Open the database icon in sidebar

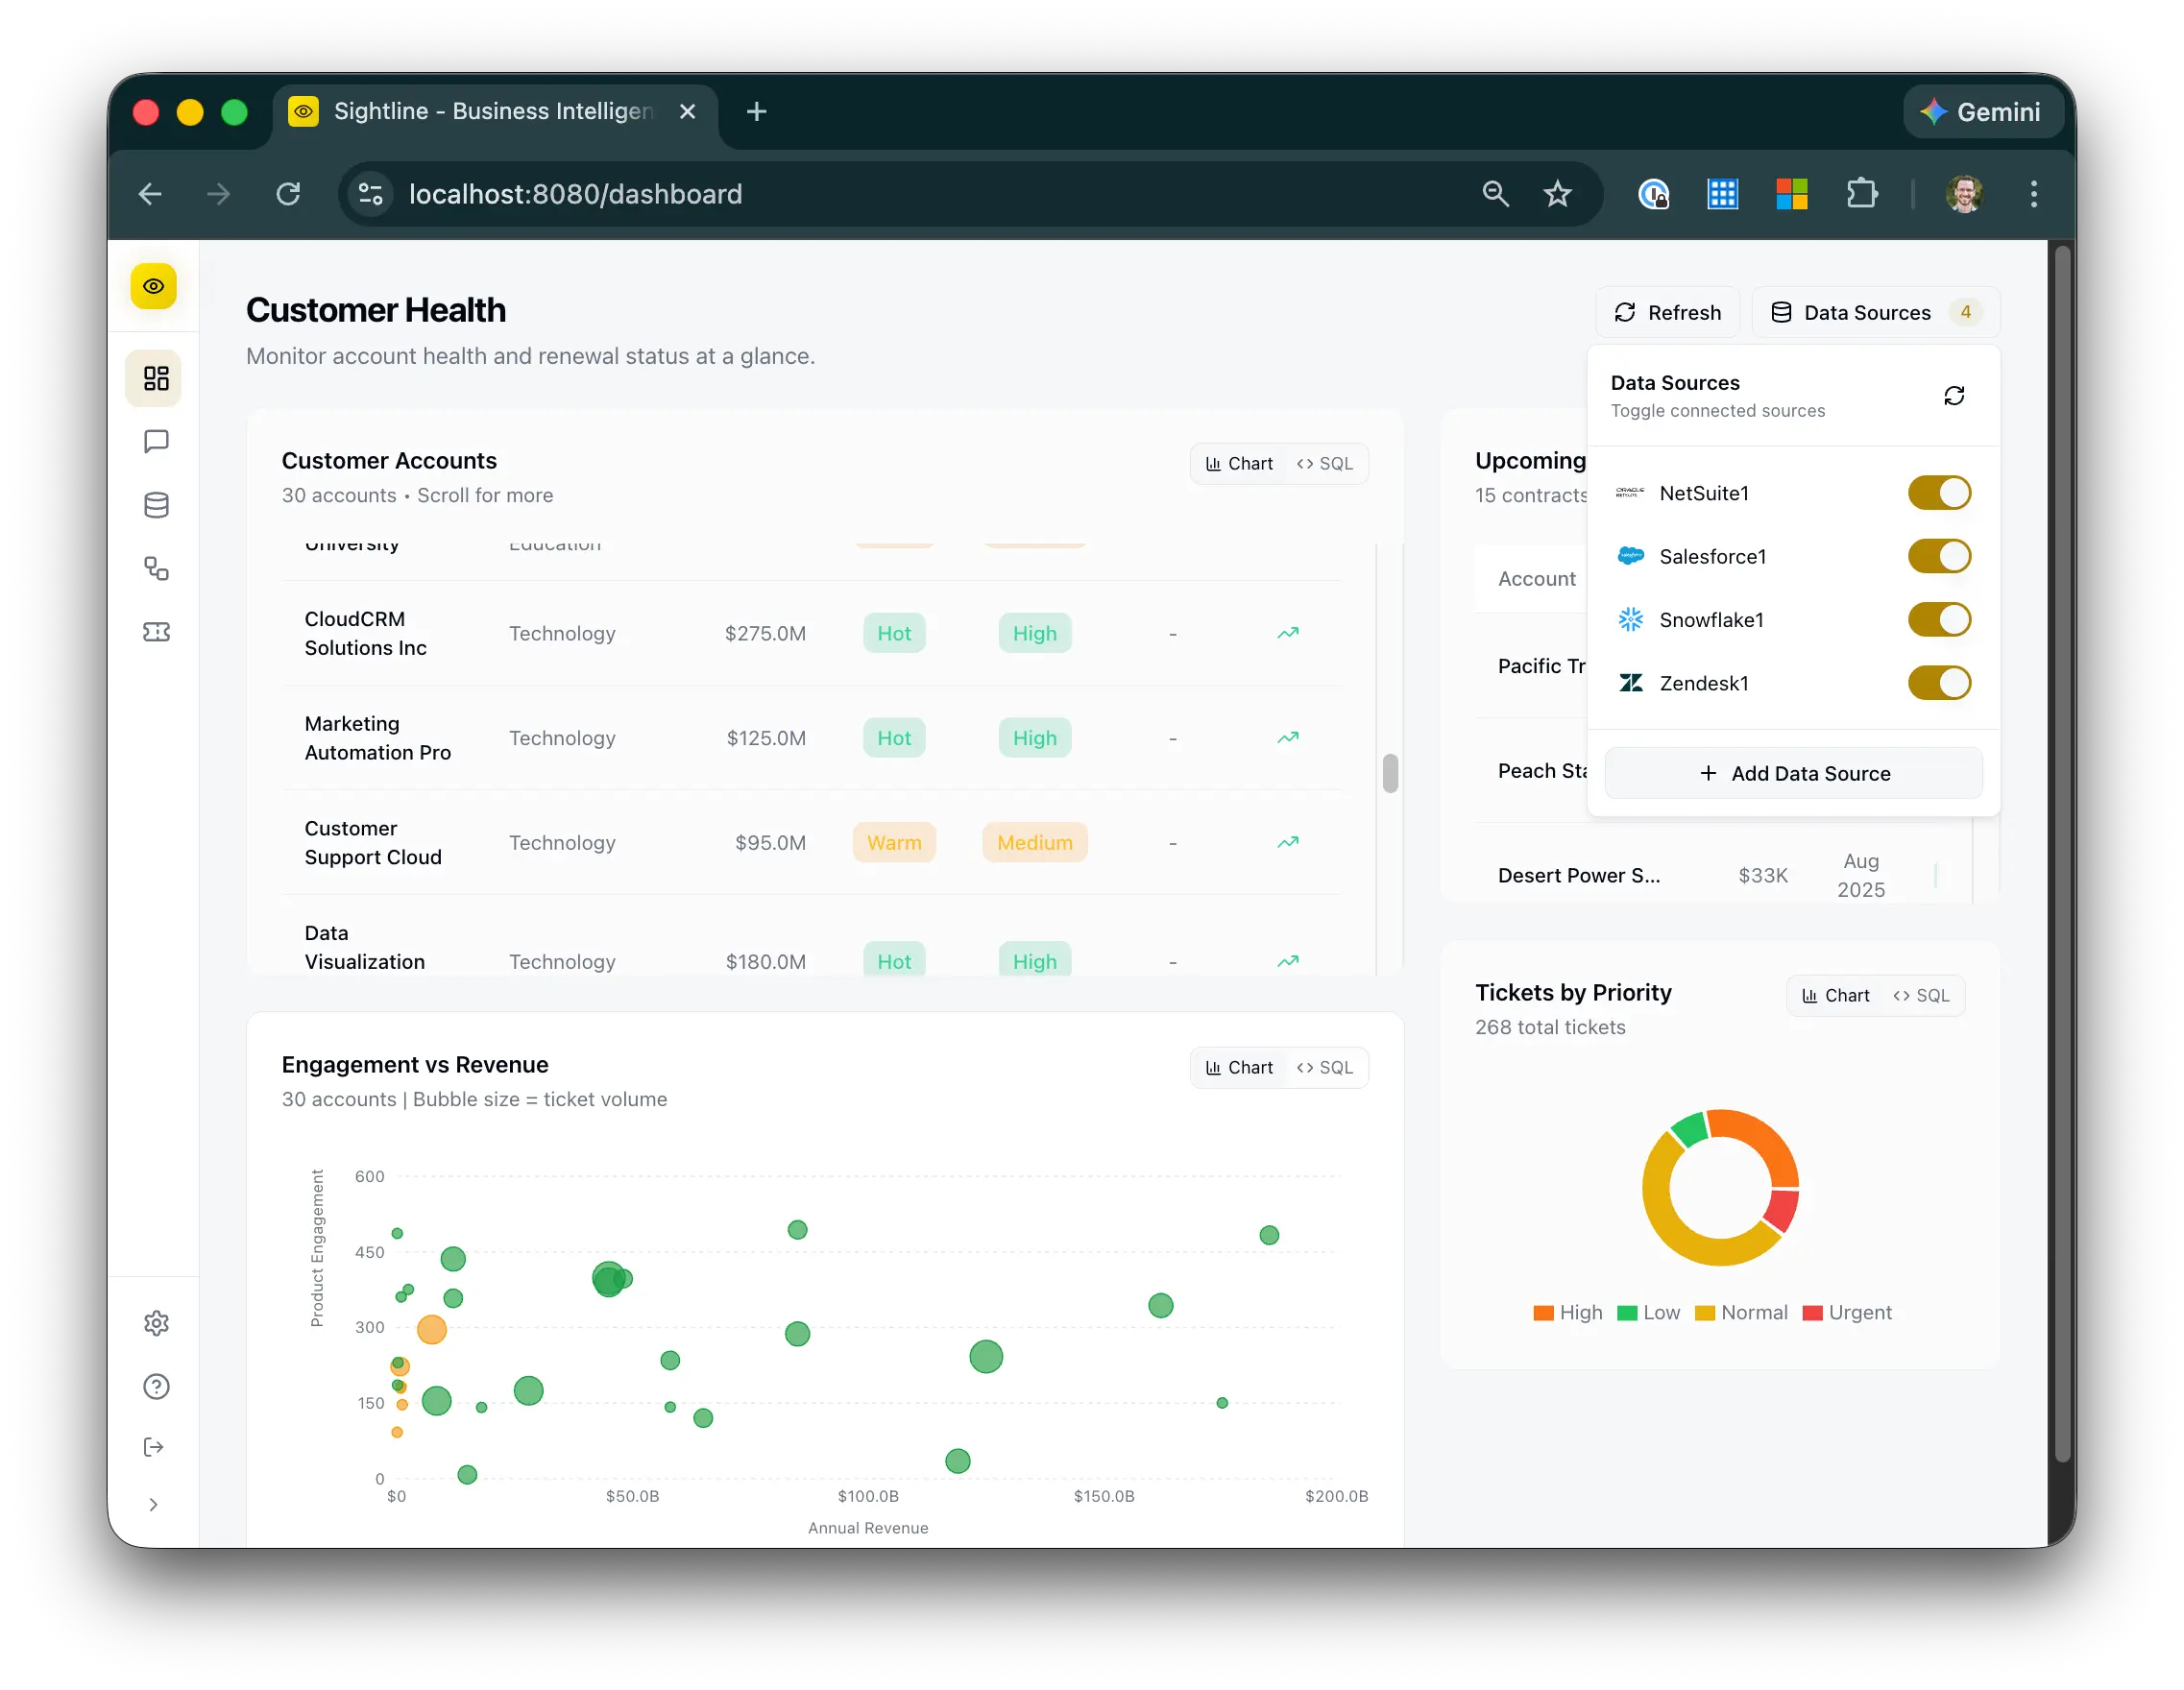156,505
